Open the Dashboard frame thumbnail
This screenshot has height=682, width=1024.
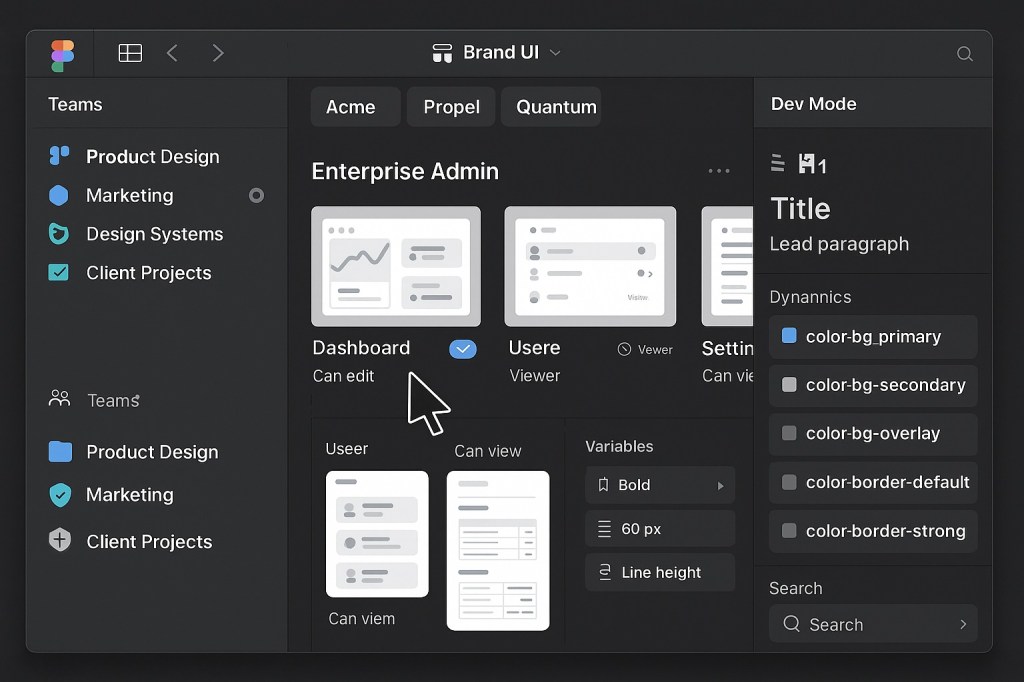tap(395, 265)
